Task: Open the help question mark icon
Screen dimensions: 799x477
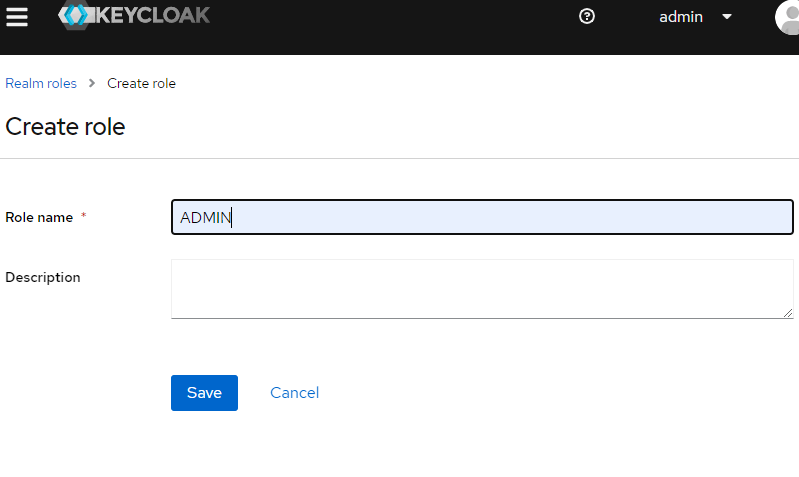Action: (587, 16)
